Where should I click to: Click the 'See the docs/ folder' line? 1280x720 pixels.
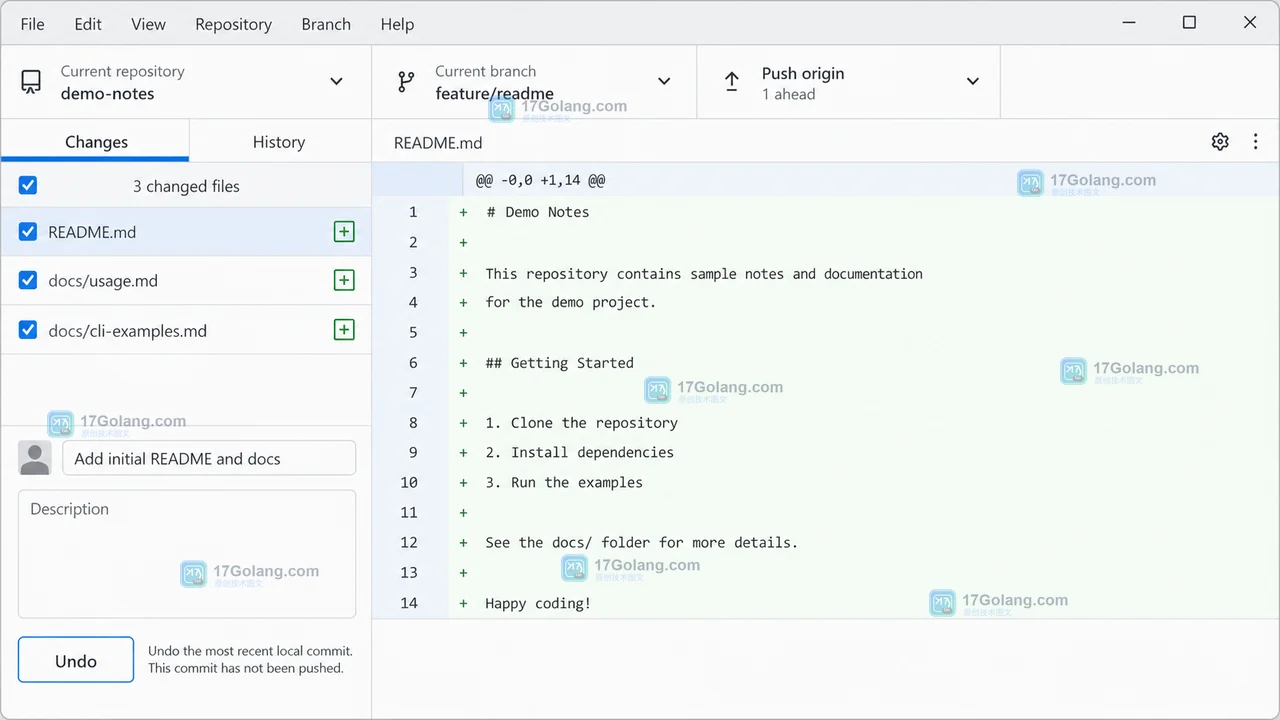pyautogui.click(x=641, y=543)
